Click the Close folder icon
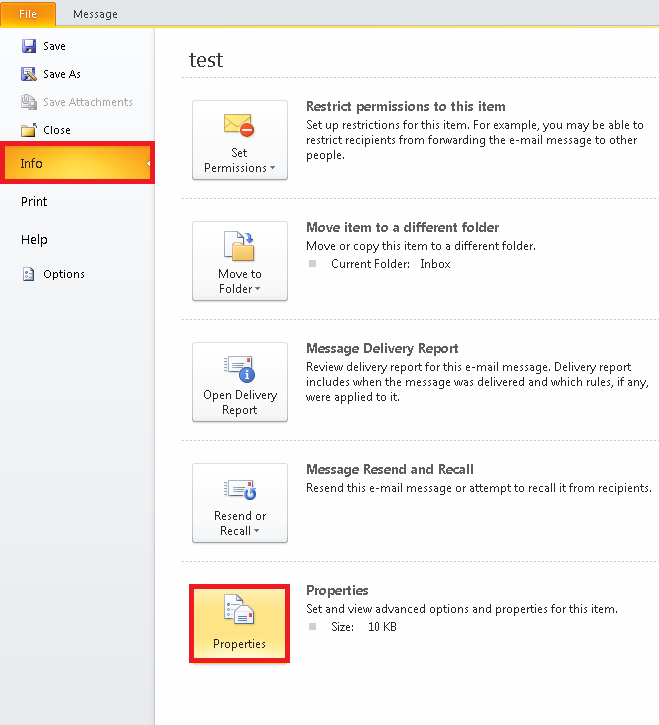 click(29, 130)
